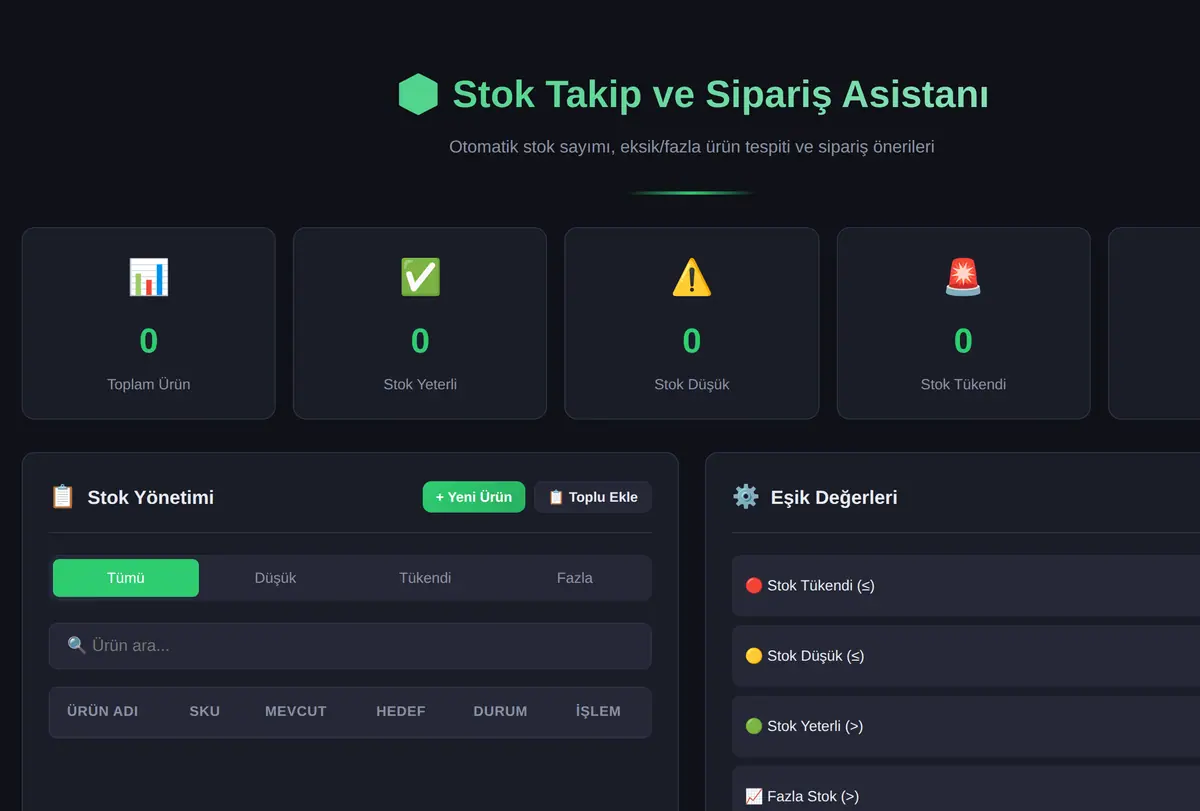
Task: Click the Stok Yeterli (>) threshold row
Action: coord(966,726)
